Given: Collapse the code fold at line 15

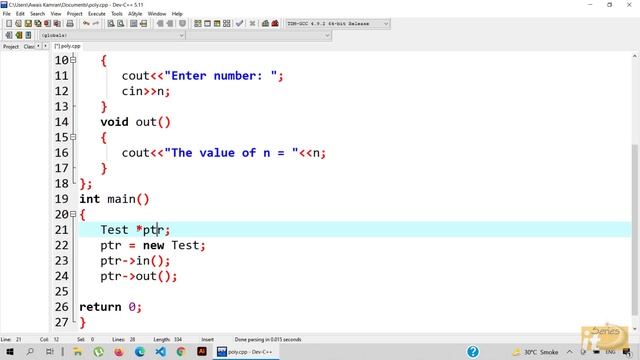Looking at the screenshot, I should click(x=73, y=137).
